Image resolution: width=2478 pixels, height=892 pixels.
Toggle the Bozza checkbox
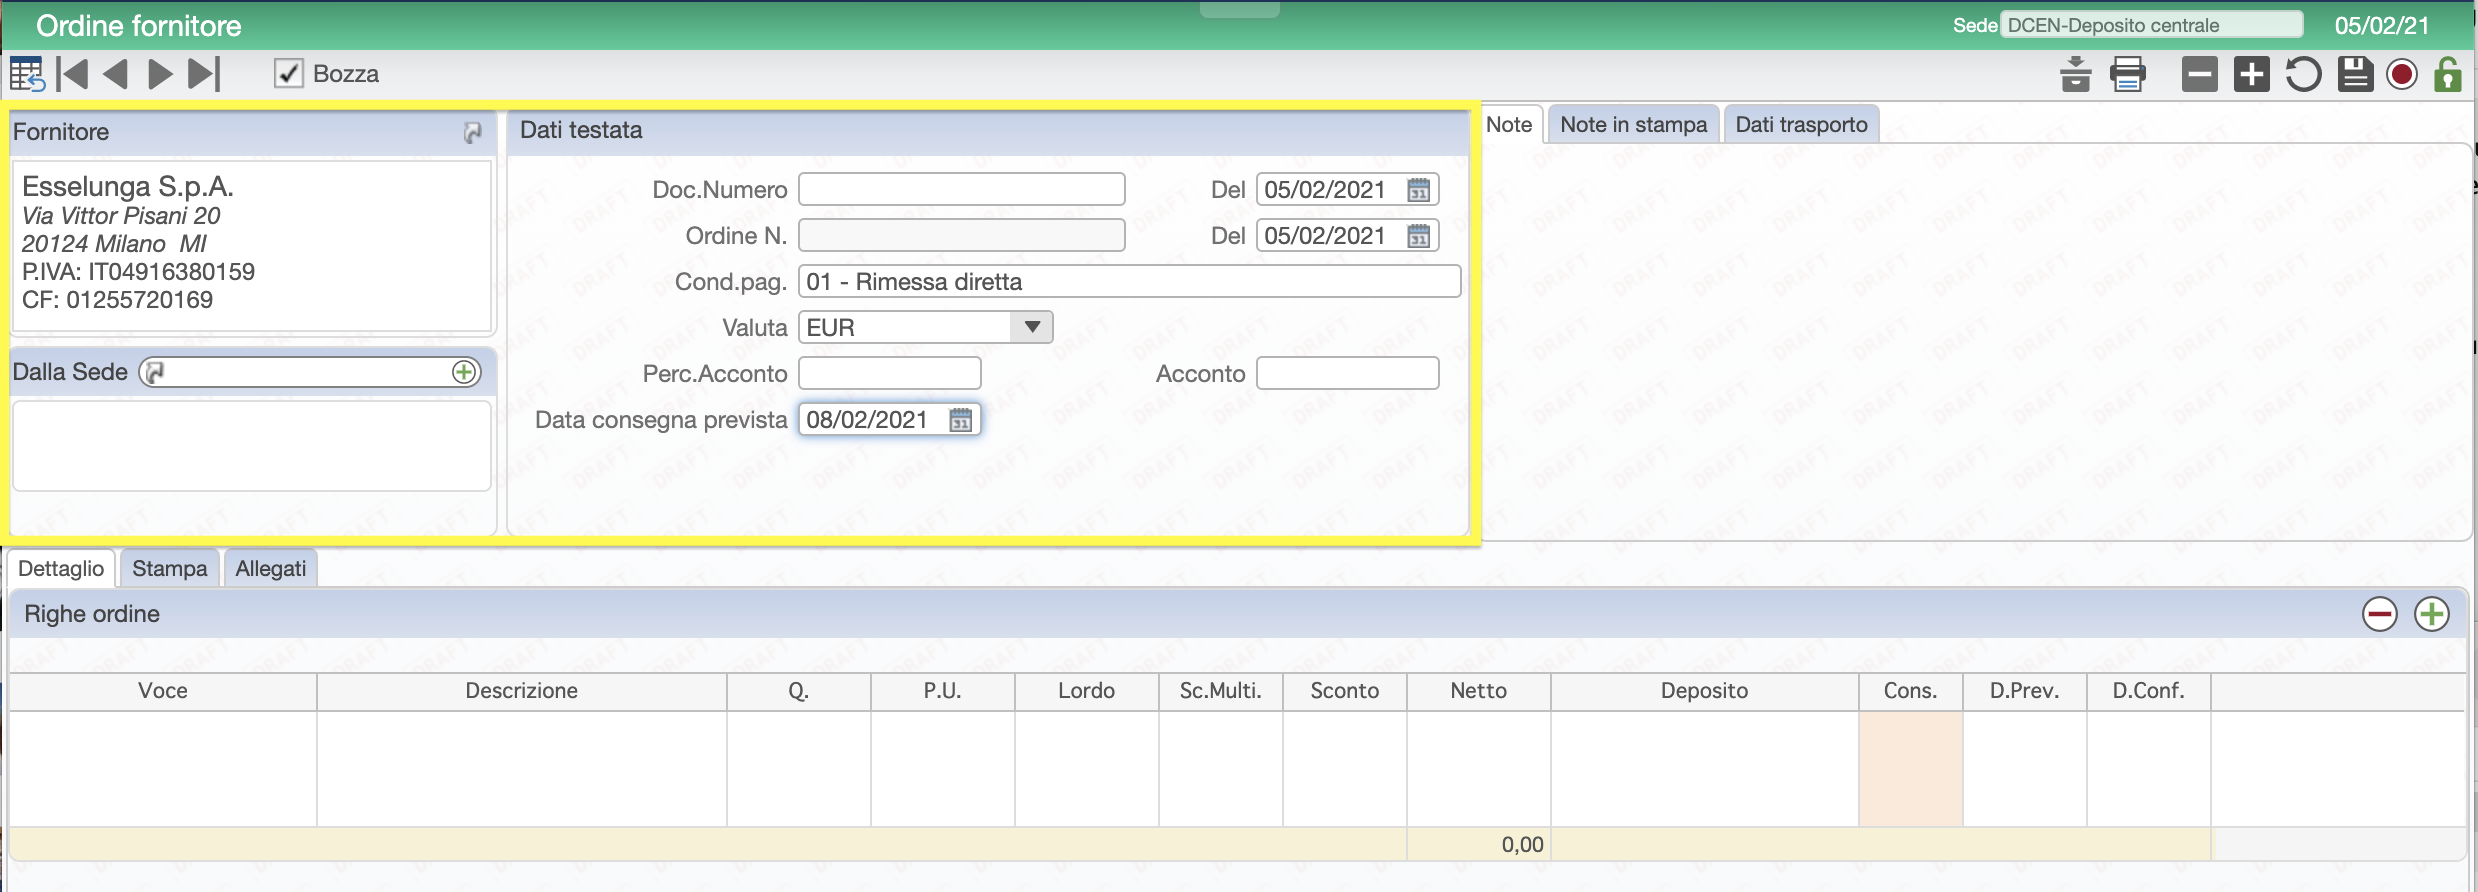click(x=288, y=74)
